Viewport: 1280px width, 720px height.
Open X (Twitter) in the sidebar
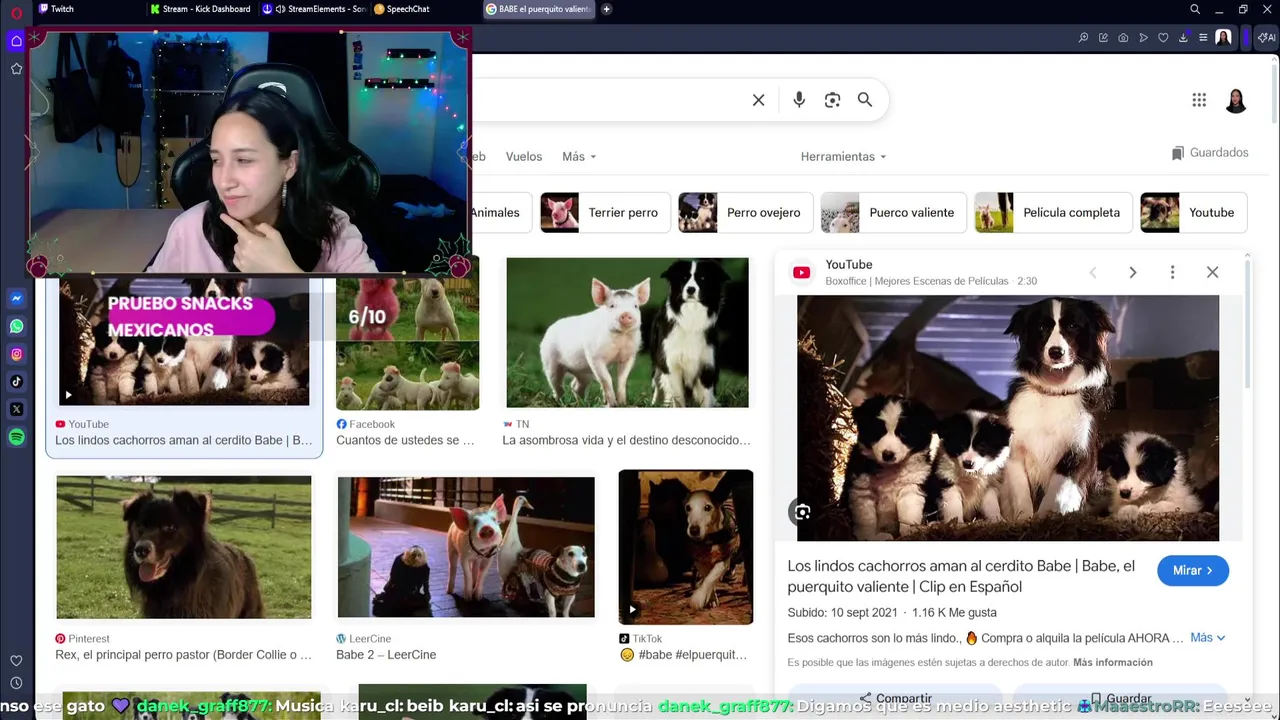click(16, 409)
